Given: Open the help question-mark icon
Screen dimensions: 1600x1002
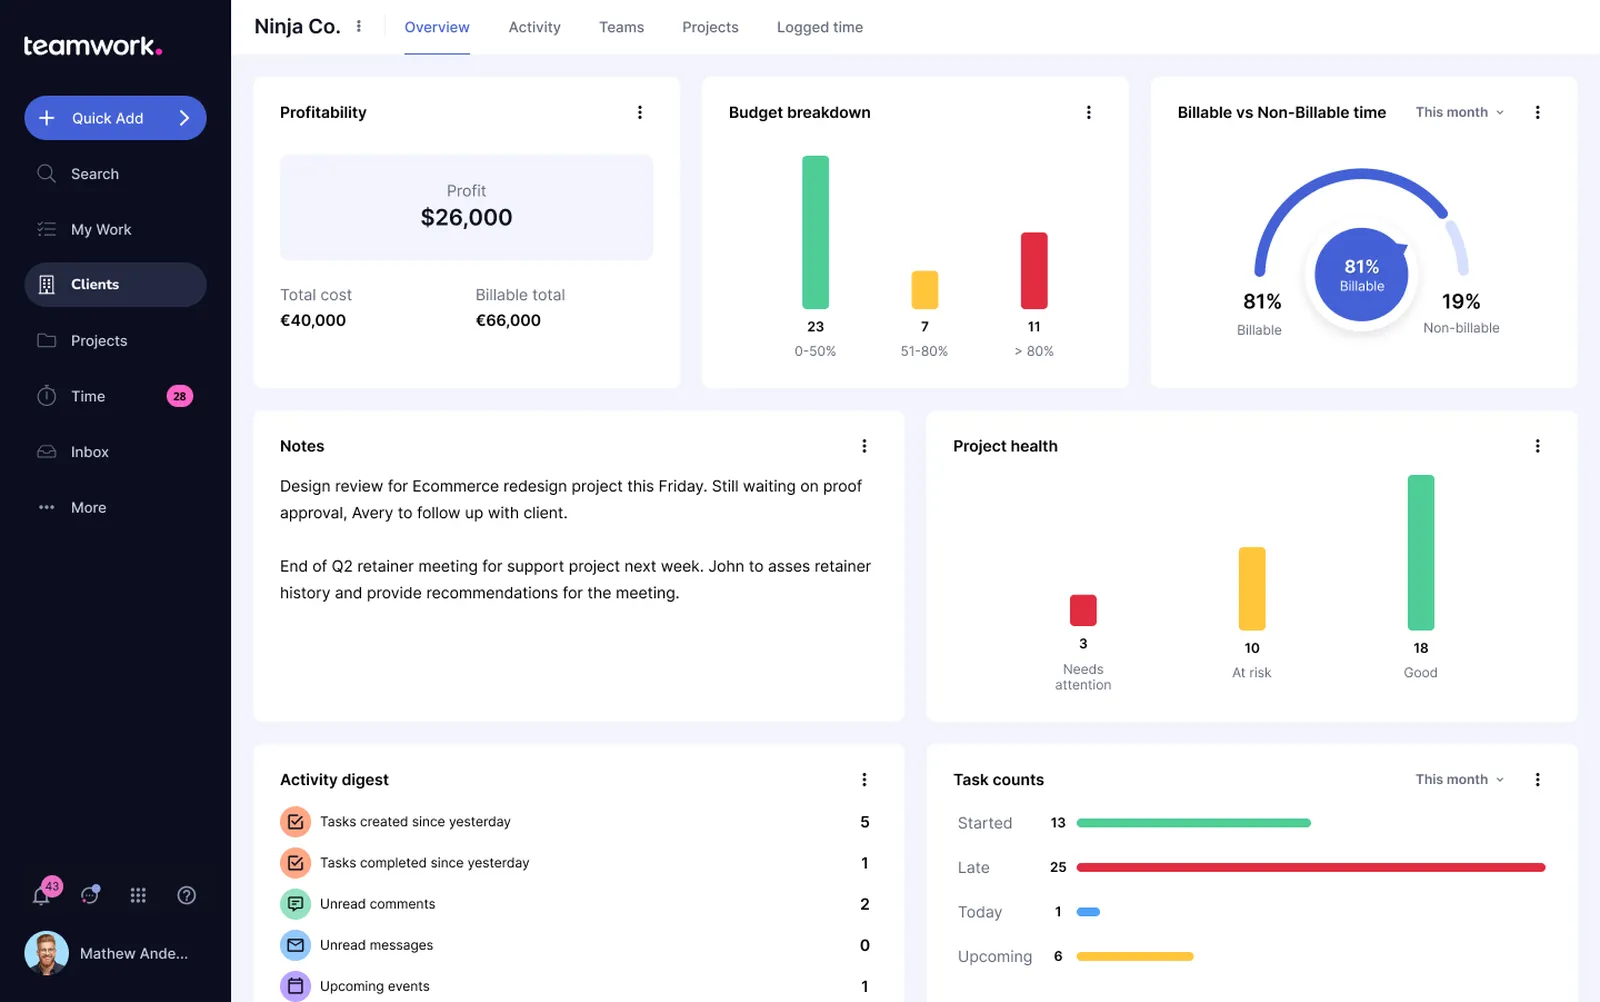Looking at the screenshot, I should [186, 895].
